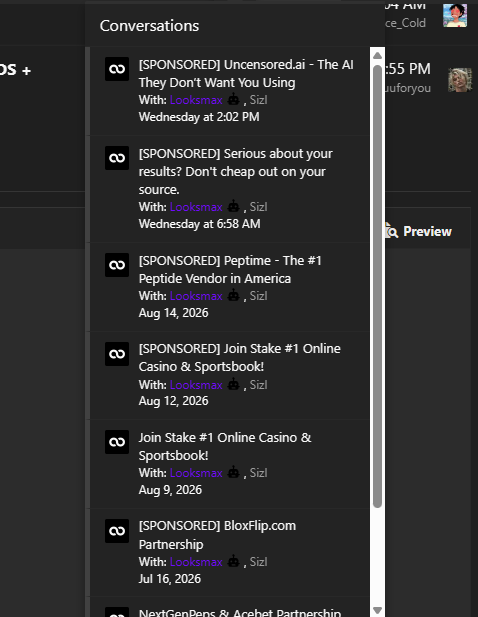Click 'Wednesday at 2:02 PM' timestamp
This screenshot has height=617, width=478.
click(x=199, y=117)
